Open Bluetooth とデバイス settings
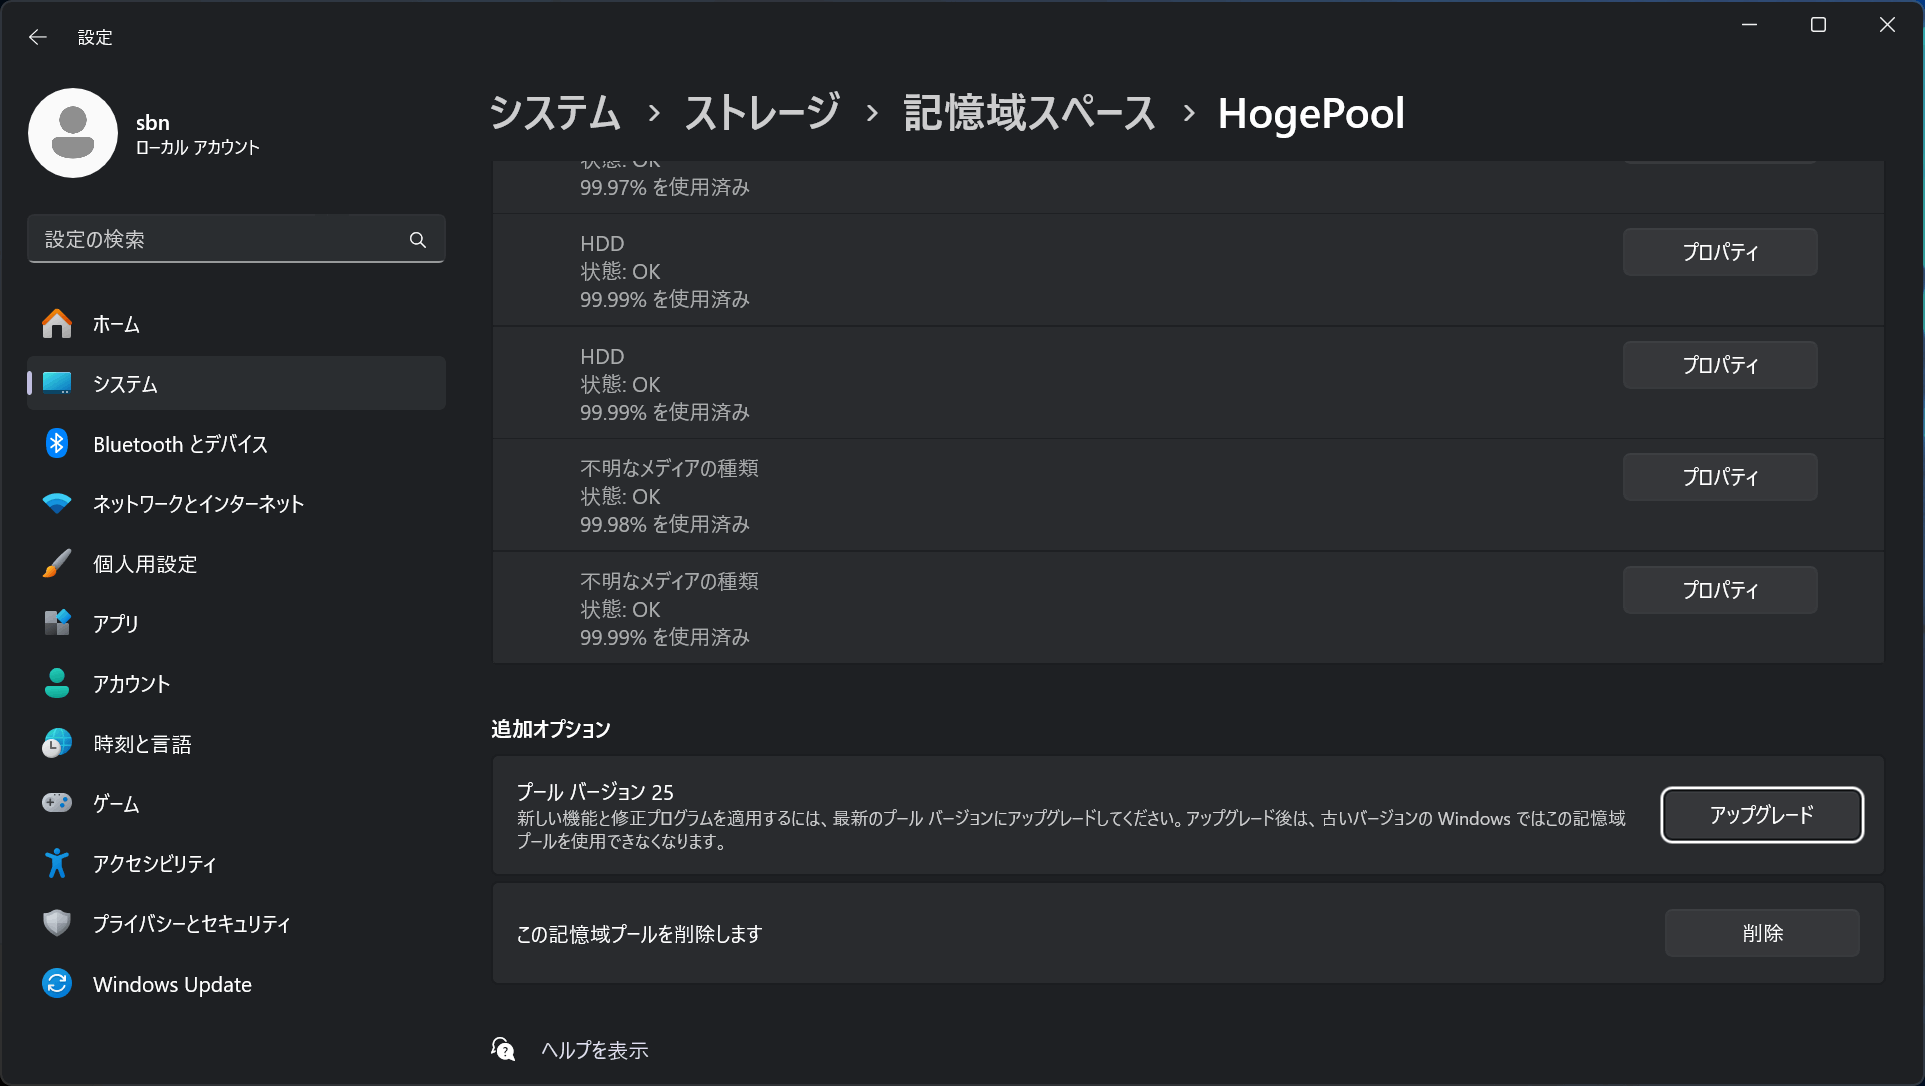1925x1086 pixels. click(x=178, y=443)
